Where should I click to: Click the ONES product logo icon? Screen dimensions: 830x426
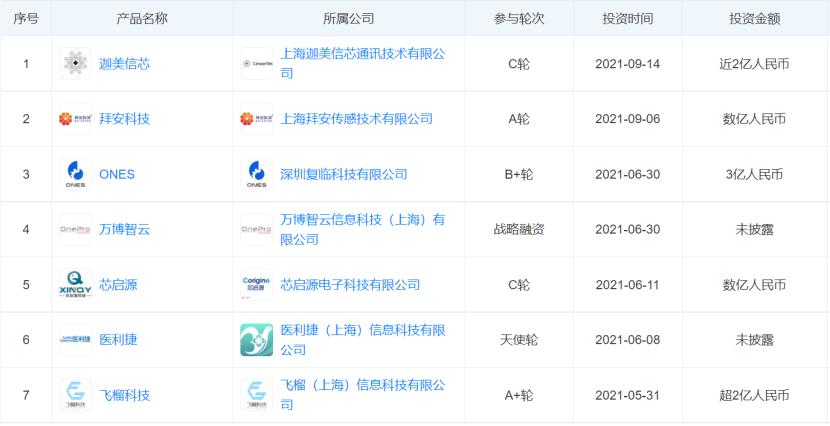[75, 174]
